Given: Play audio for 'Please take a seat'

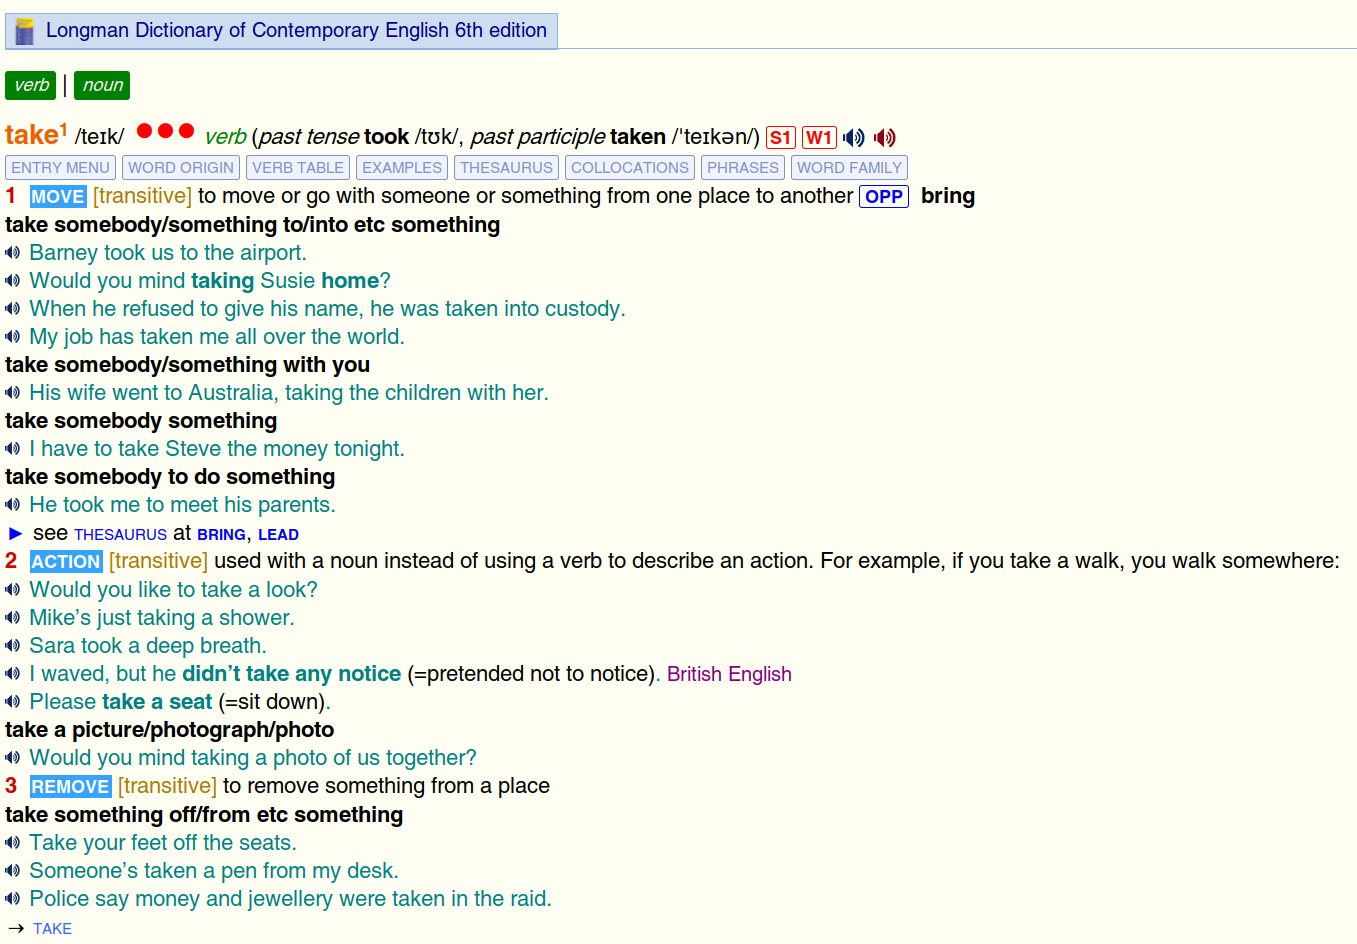Looking at the screenshot, I should point(13,702).
